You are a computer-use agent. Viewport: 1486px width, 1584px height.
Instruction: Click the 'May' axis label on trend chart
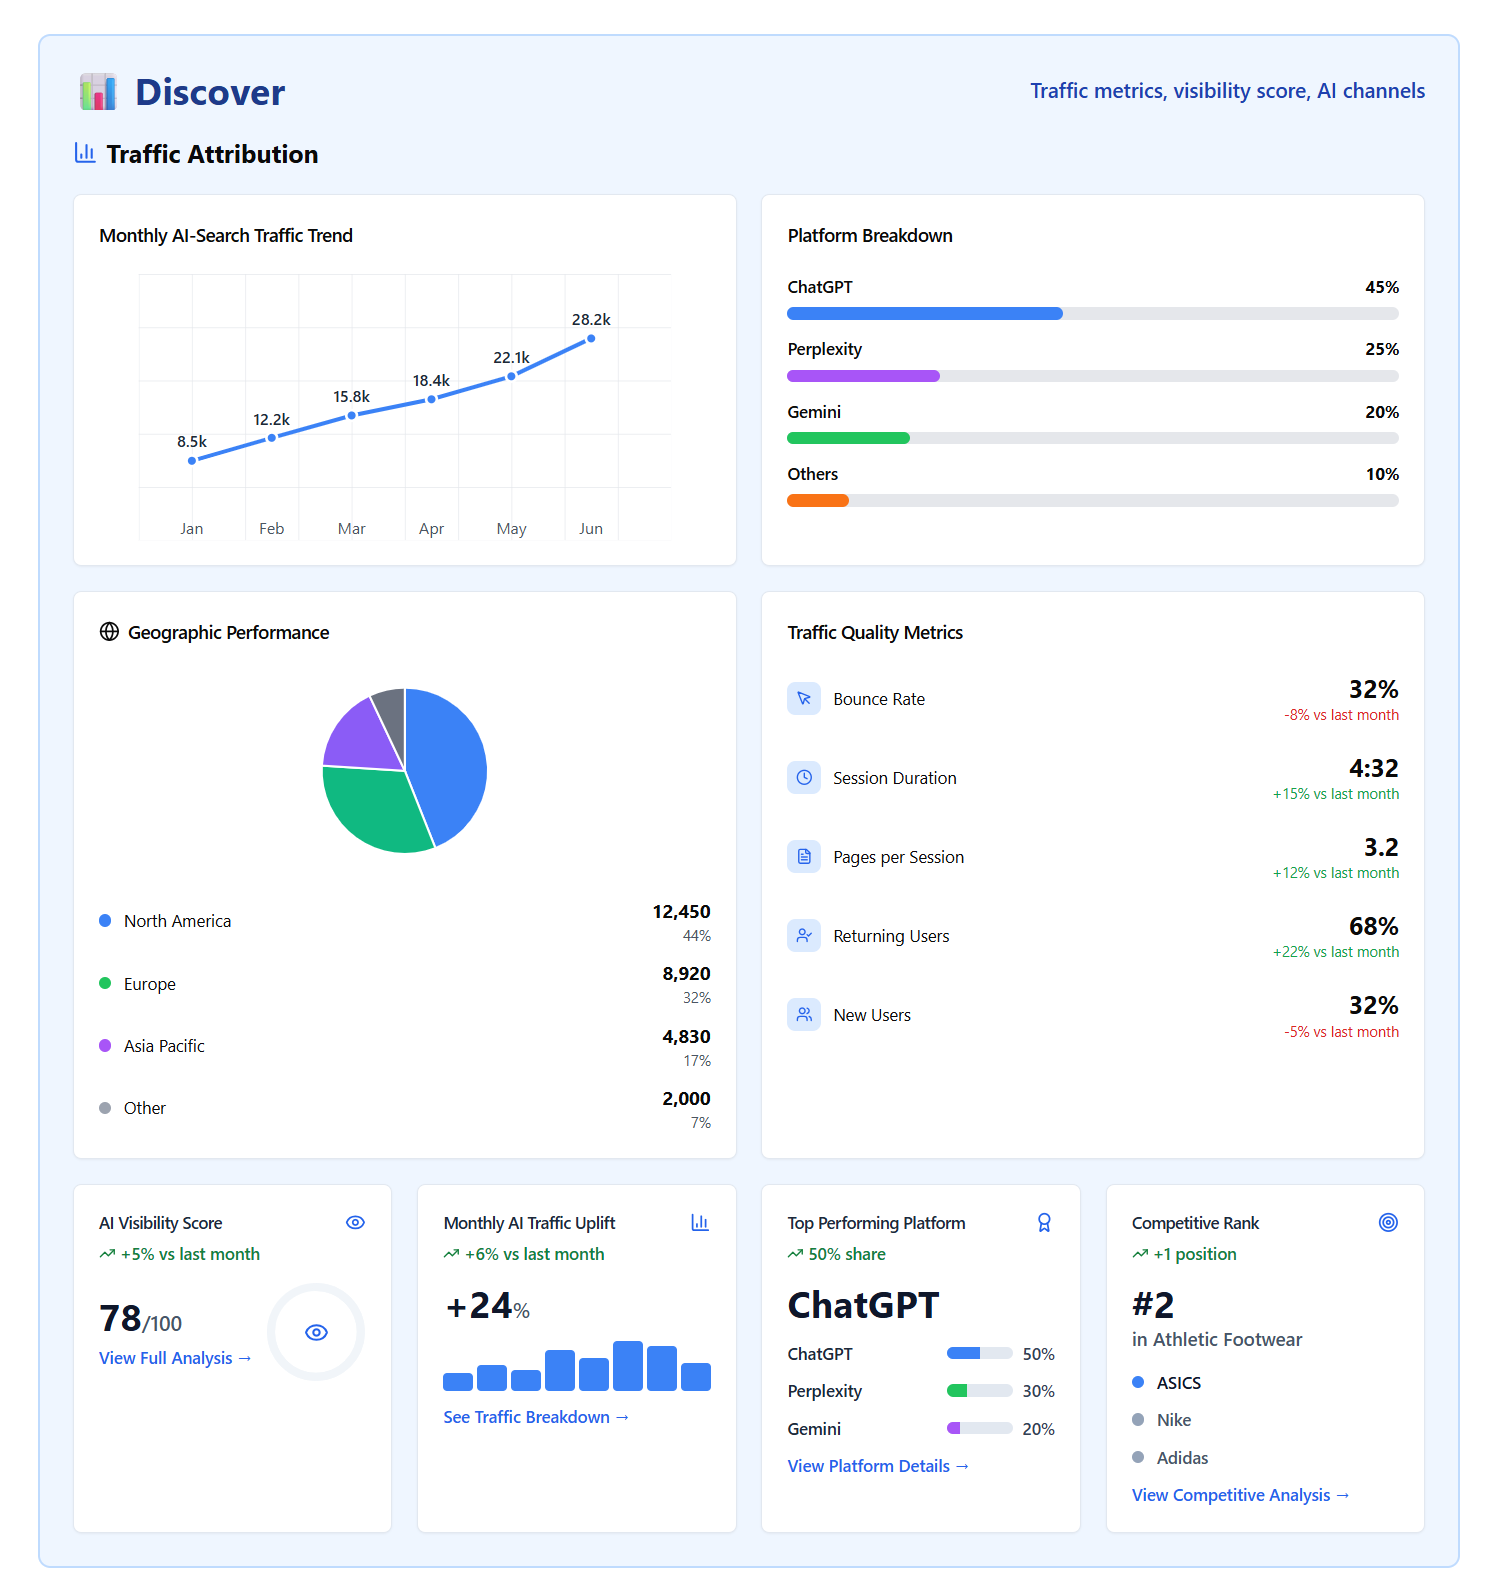point(511,528)
